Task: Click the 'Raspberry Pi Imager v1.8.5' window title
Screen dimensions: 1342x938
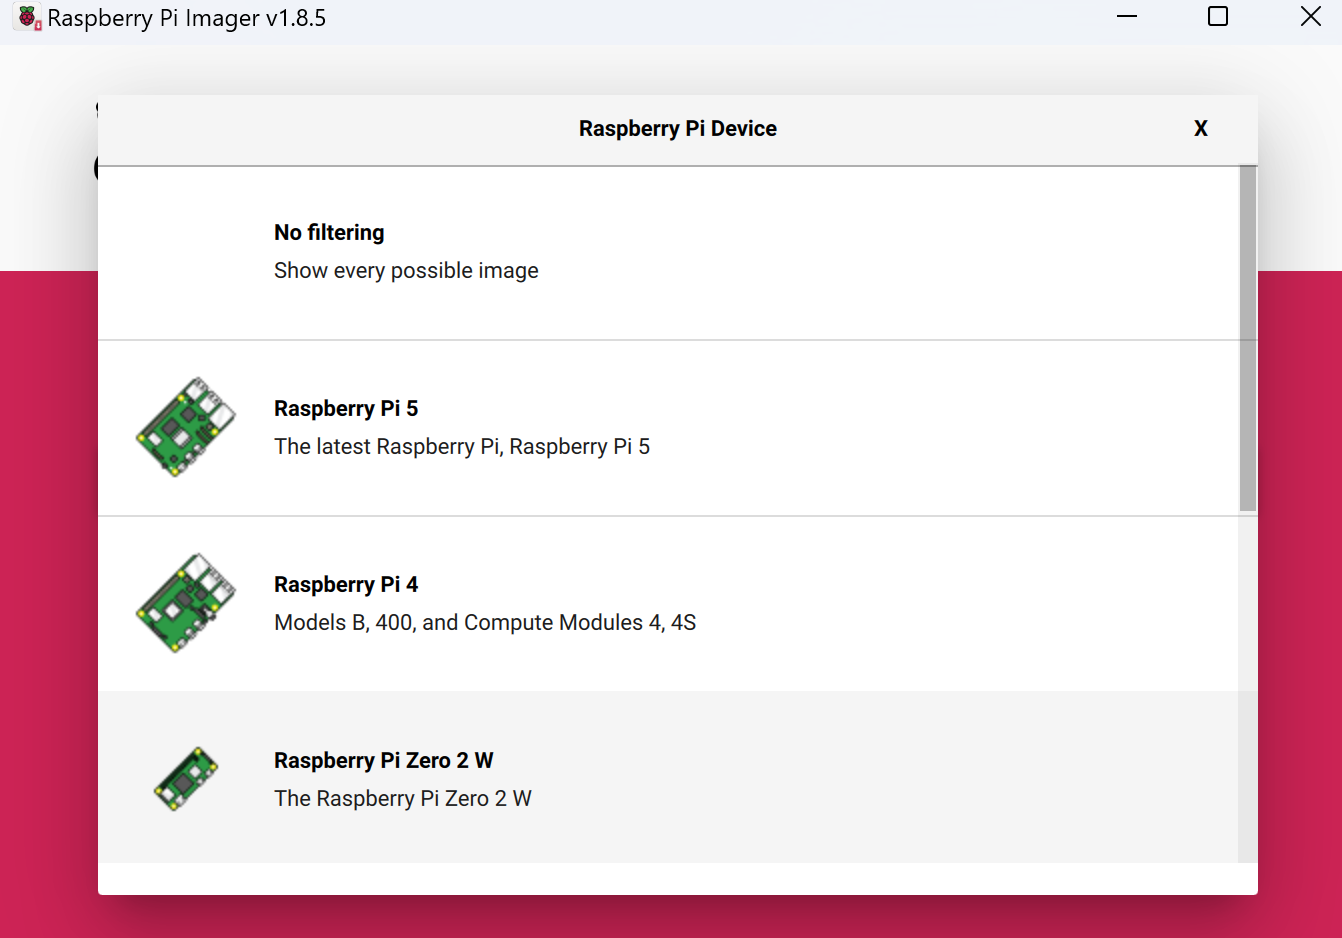Action: pos(187,18)
